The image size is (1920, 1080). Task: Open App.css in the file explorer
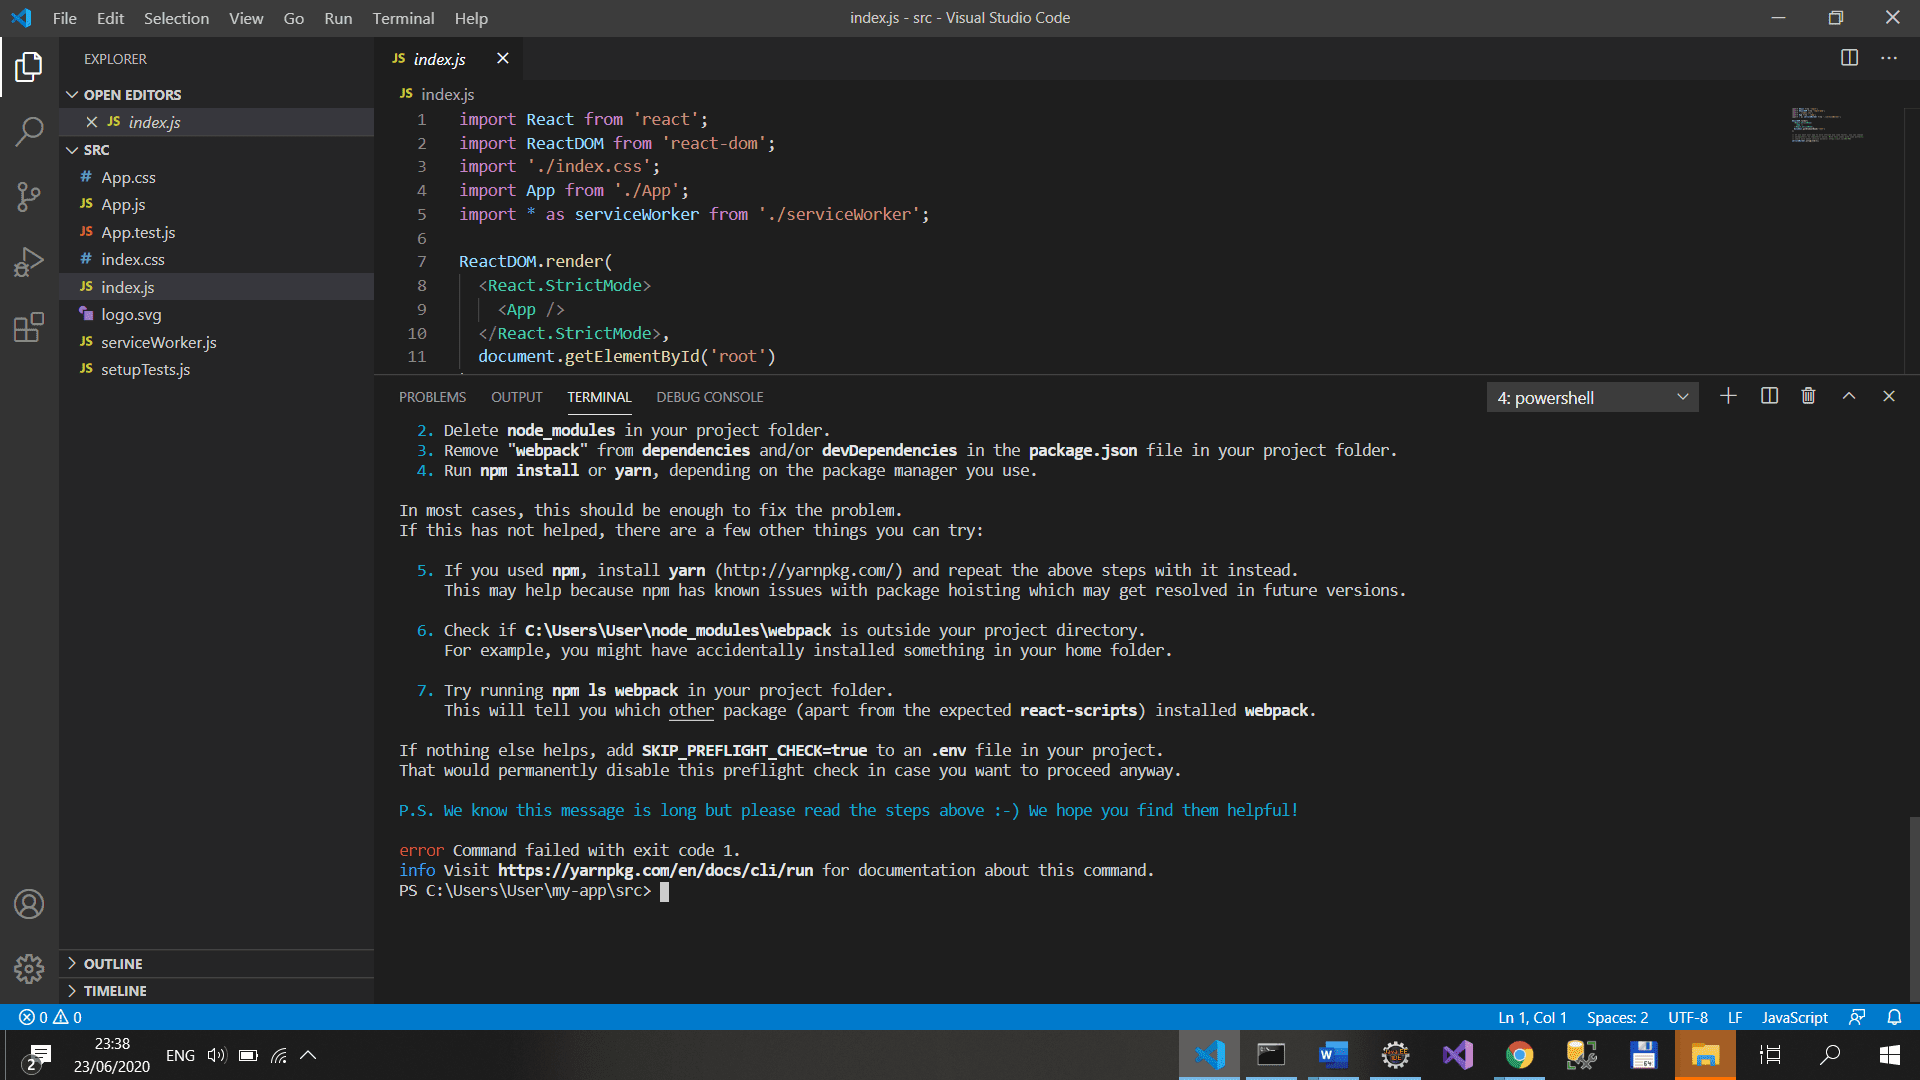click(217, 177)
